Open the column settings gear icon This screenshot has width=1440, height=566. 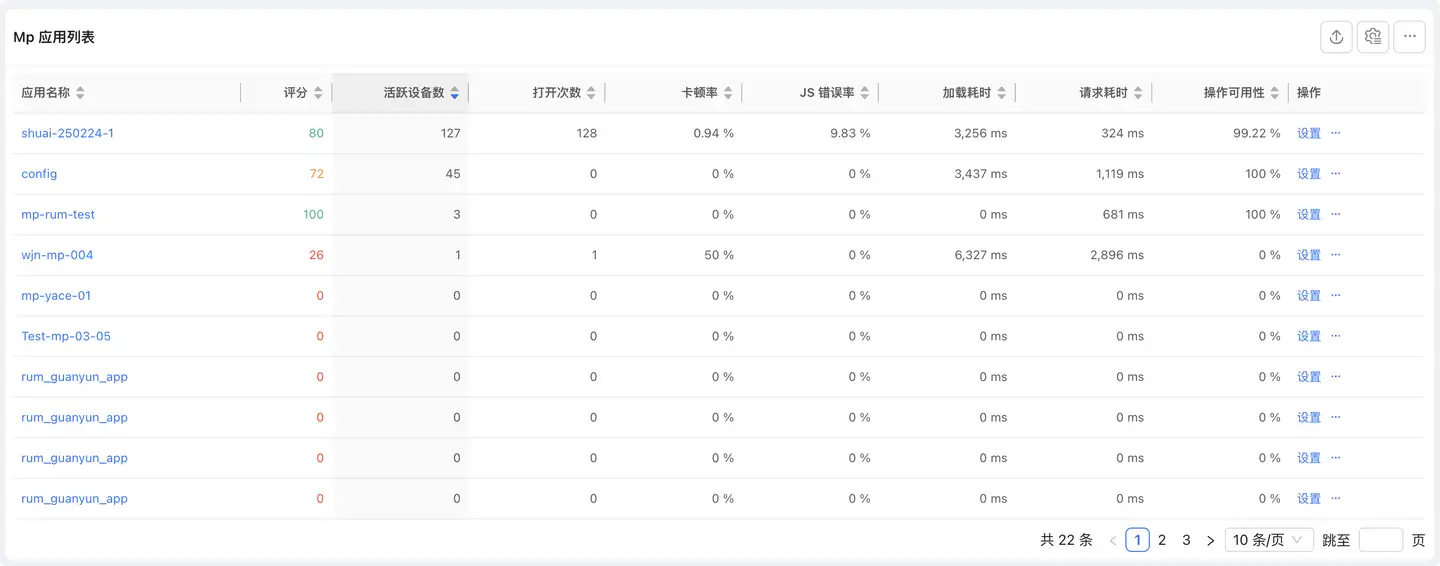coord(1373,37)
